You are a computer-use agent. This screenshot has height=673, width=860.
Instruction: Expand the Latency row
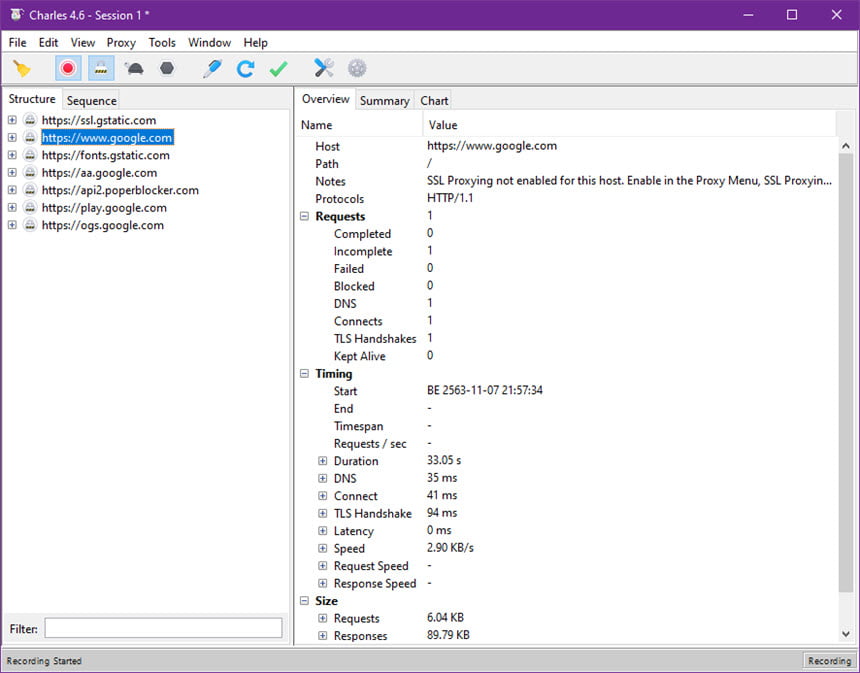point(322,531)
